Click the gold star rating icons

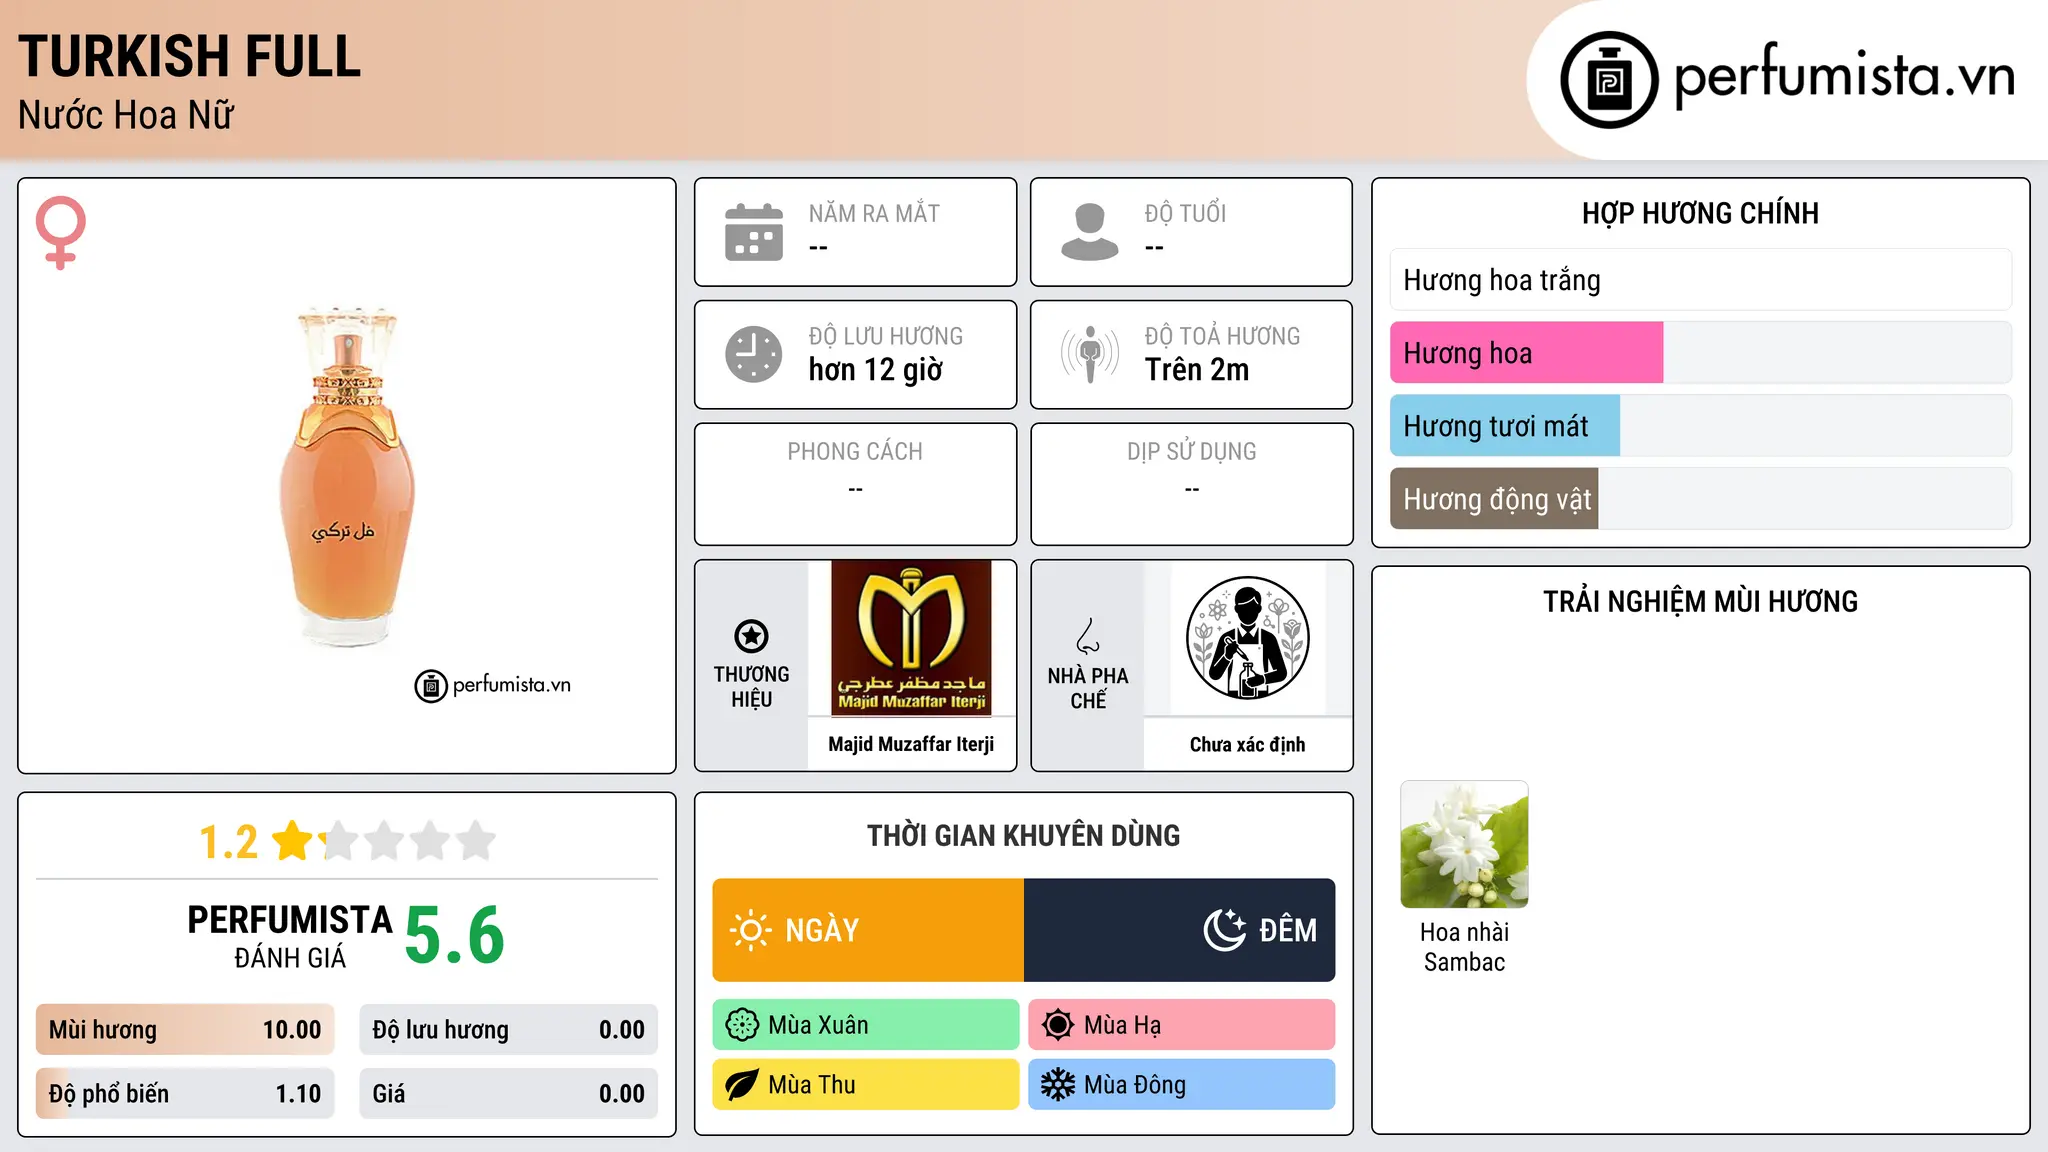(x=384, y=841)
